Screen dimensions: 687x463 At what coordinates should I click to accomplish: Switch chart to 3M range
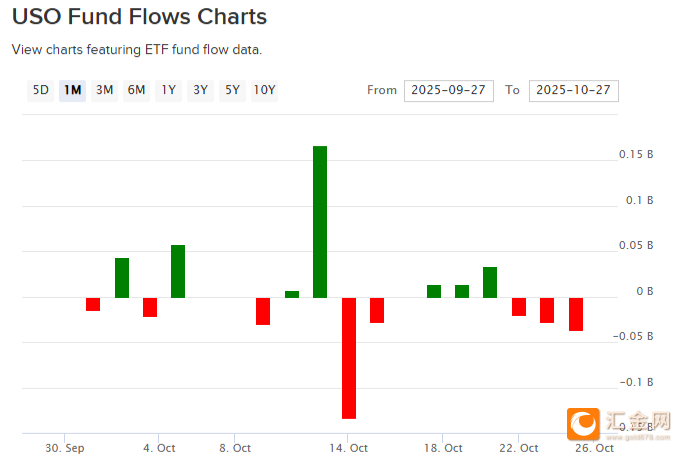(104, 90)
